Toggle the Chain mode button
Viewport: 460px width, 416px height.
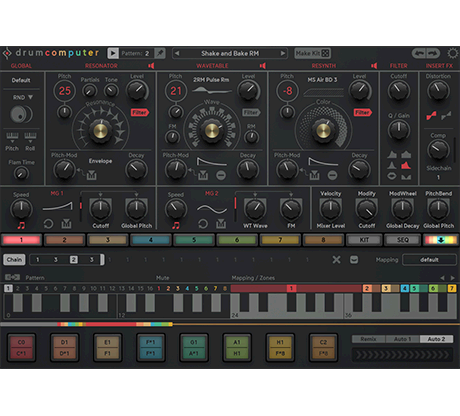[x=14, y=260]
